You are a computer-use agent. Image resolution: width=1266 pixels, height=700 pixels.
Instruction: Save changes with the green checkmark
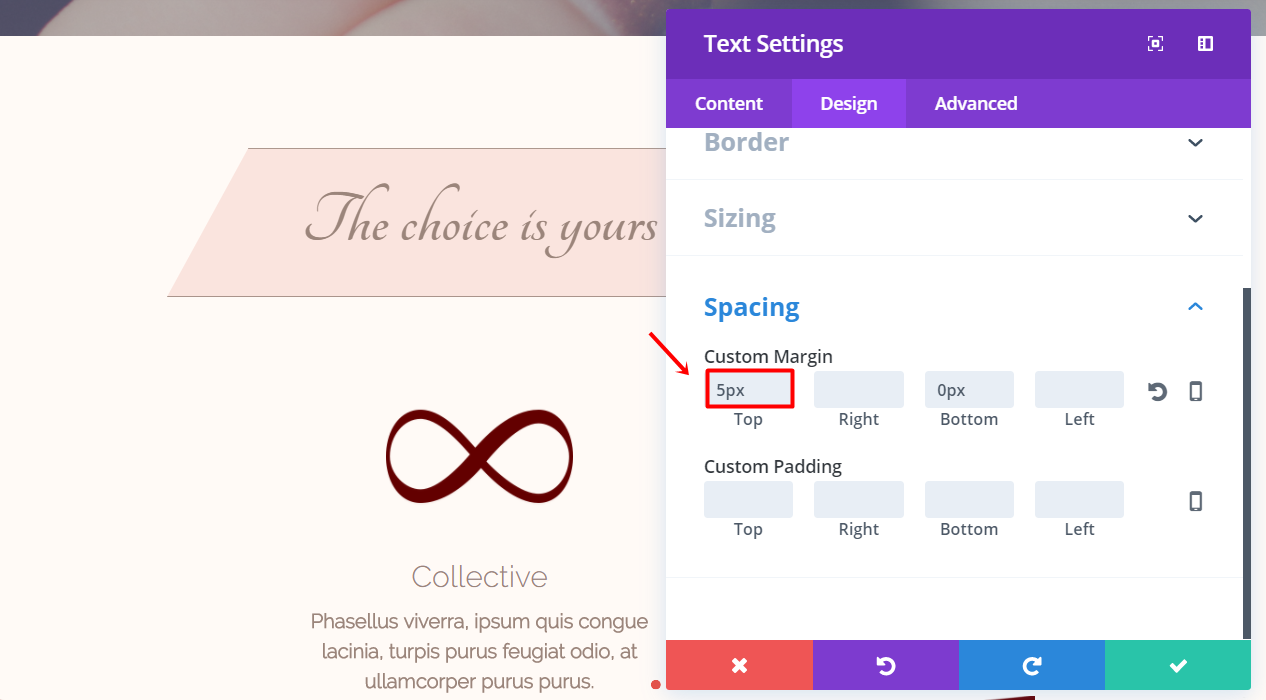coord(1178,665)
